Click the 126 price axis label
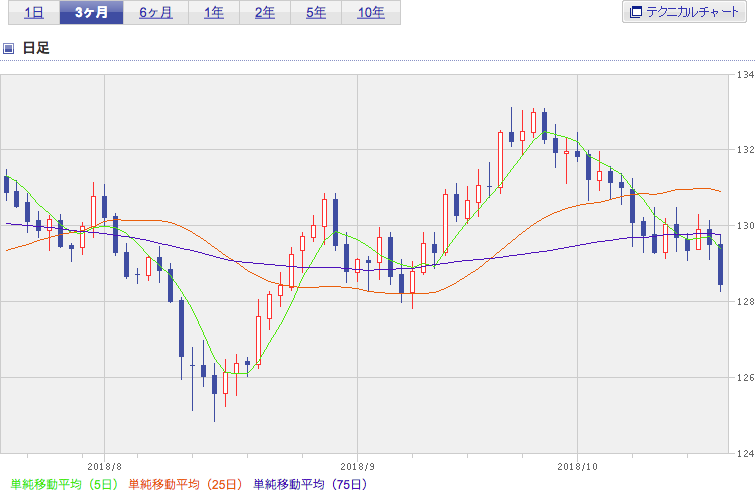Image resolution: width=755 pixels, height=493 pixels. [745, 377]
